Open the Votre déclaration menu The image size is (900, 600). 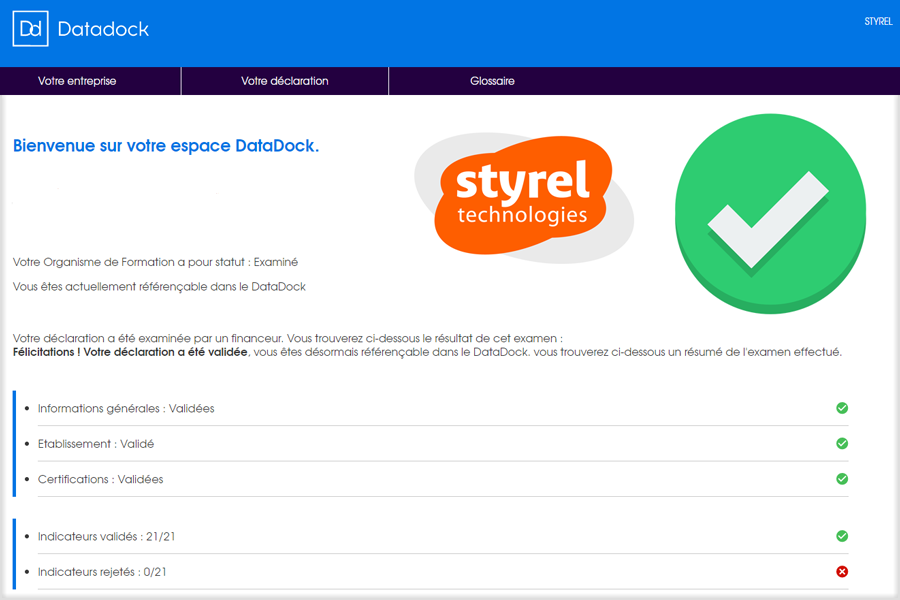tap(285, 81)
